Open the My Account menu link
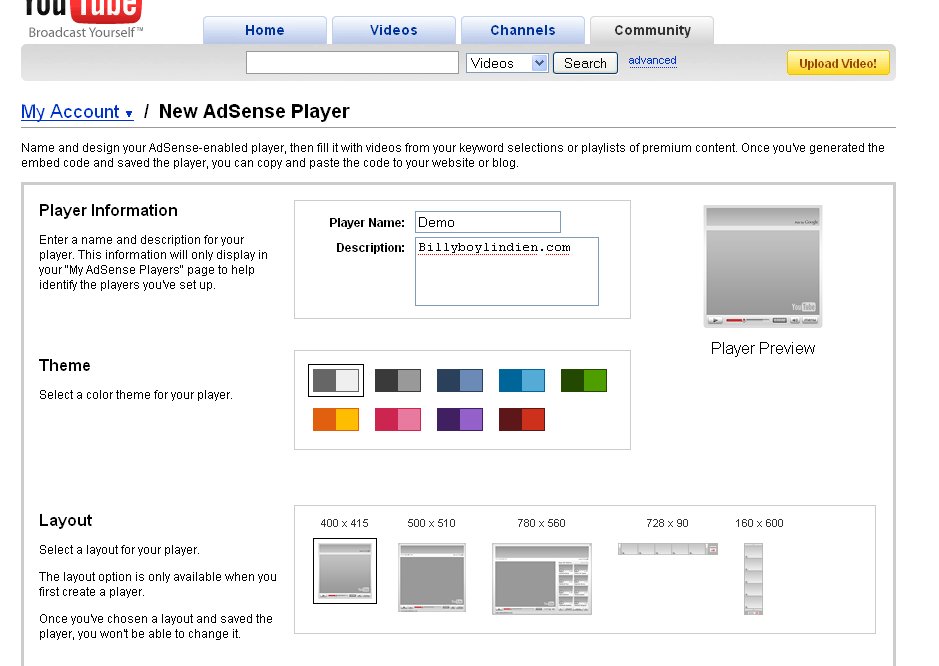This screenshot has height=666, width=939. point(77,112)
